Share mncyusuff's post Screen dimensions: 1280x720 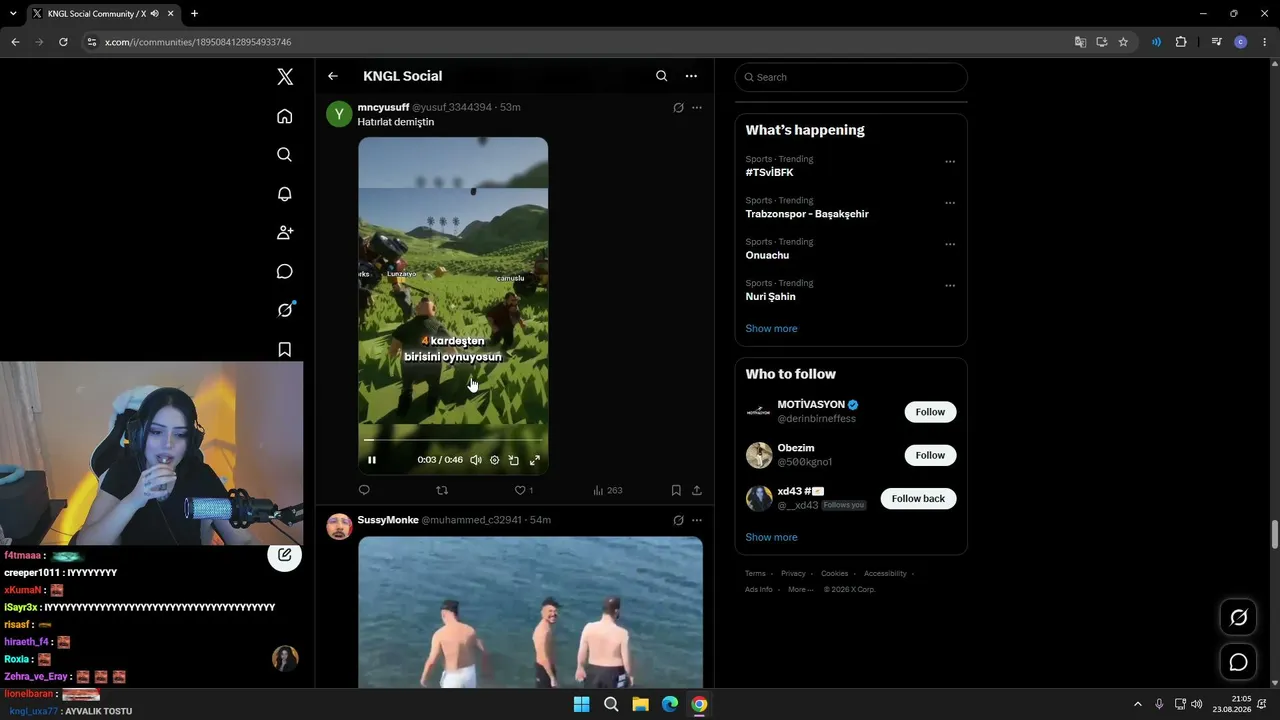(x=697, y=490)
